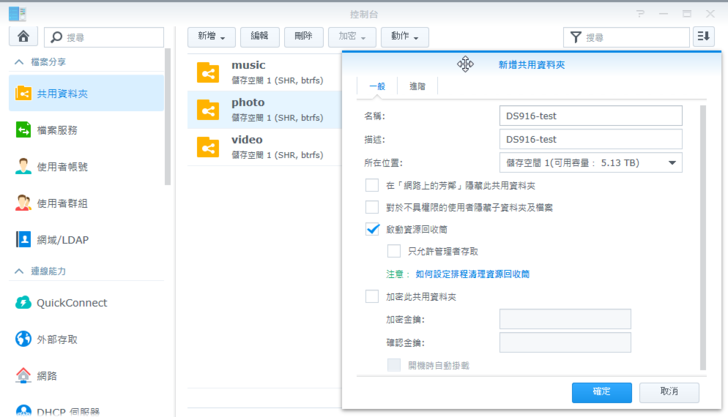The height and width of the screenshot is (417, 728).
Task: Collapse the 檔案分享 section
Action: (x=19, y=62)
